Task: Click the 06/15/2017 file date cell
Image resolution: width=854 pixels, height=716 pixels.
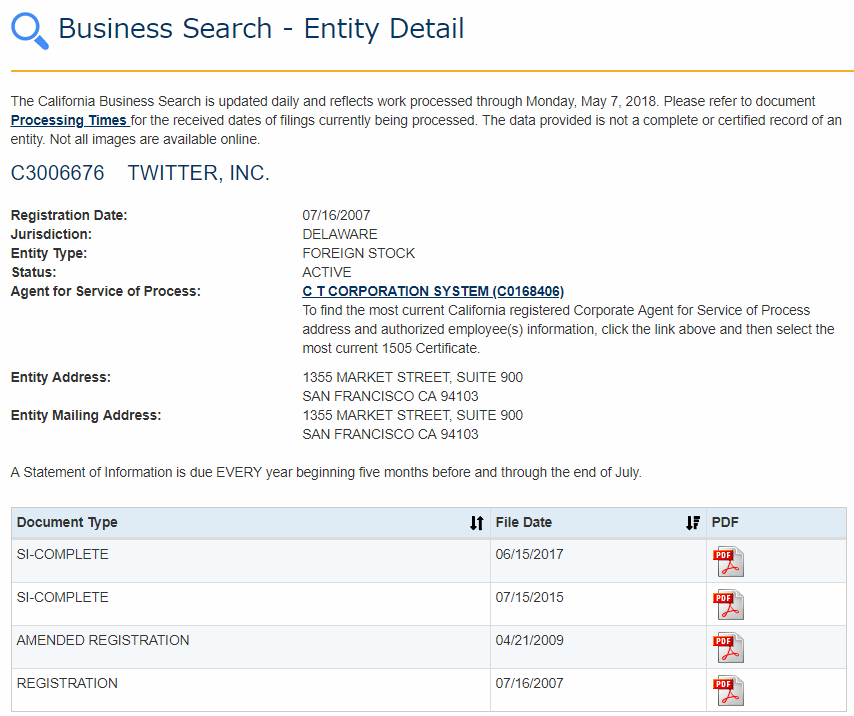Action: pyautogui.click(x=529, y=554)
